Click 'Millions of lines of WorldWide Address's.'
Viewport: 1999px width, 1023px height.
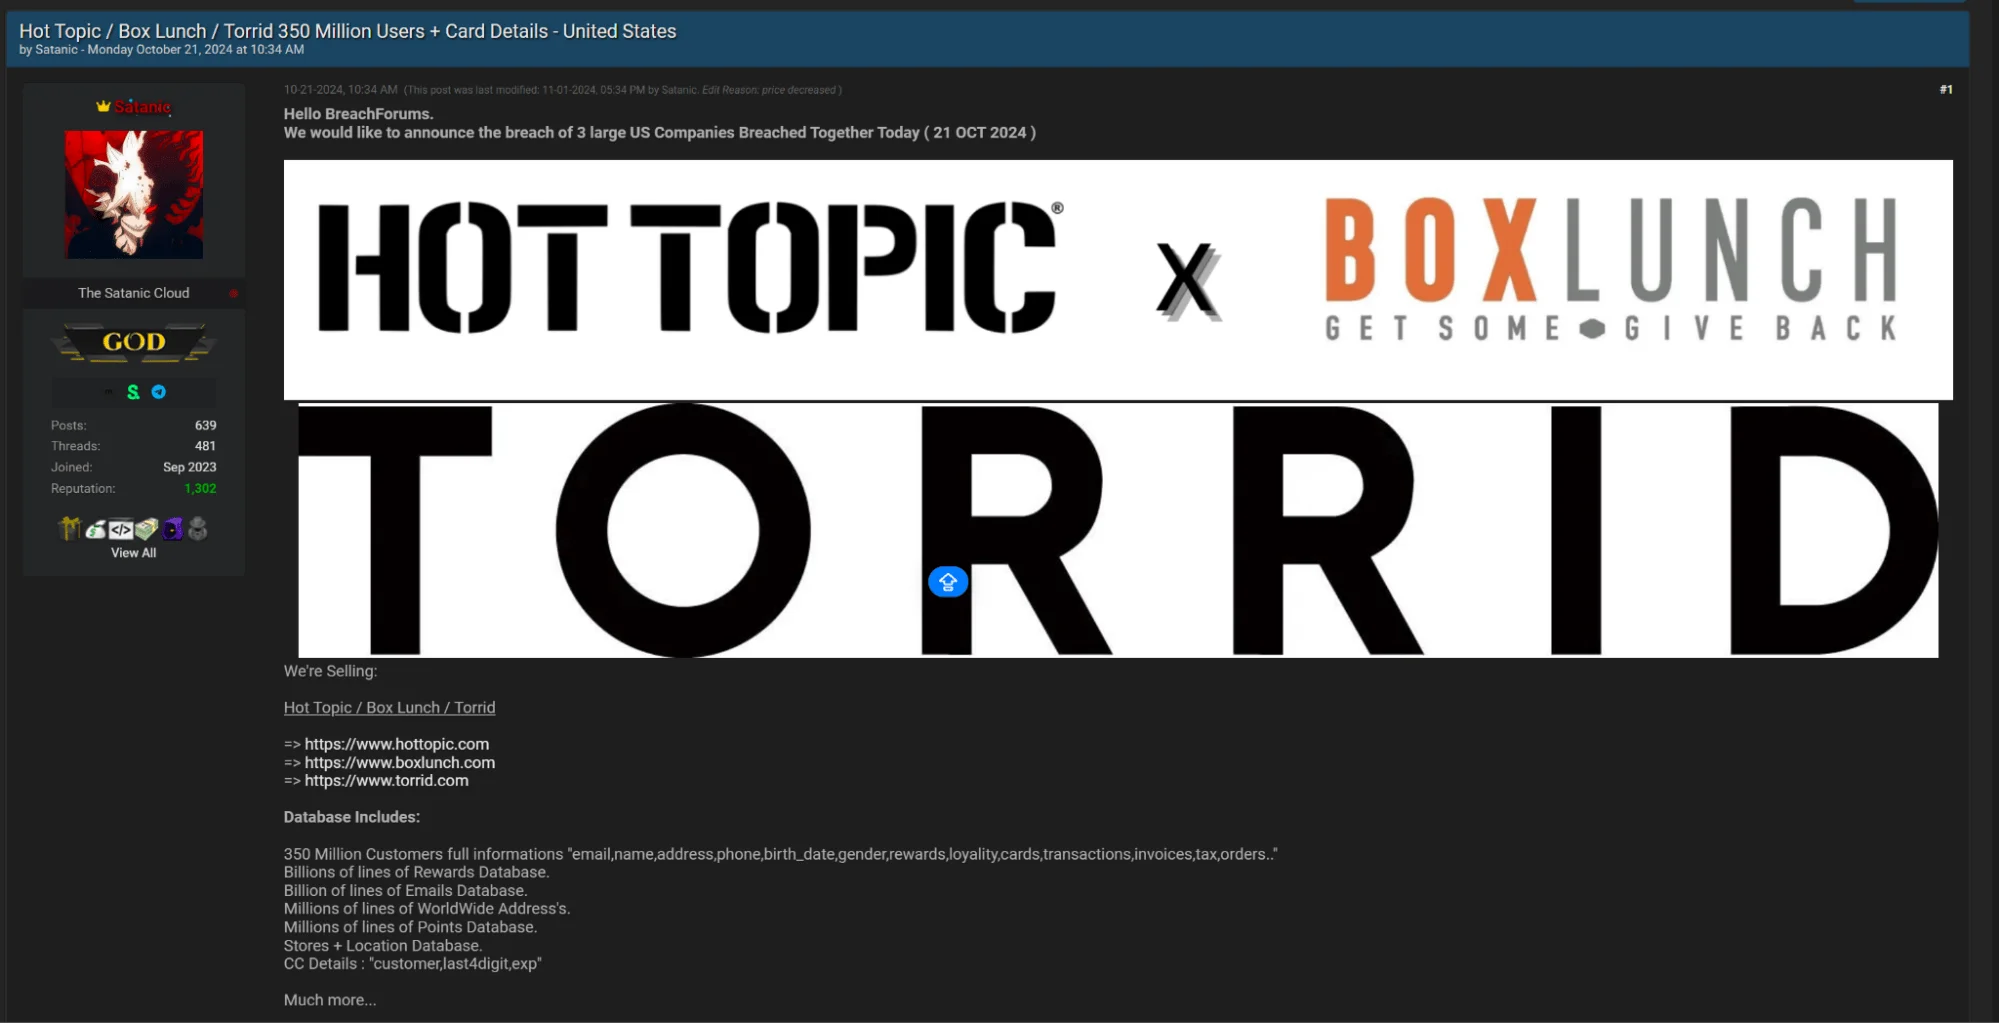426,909
